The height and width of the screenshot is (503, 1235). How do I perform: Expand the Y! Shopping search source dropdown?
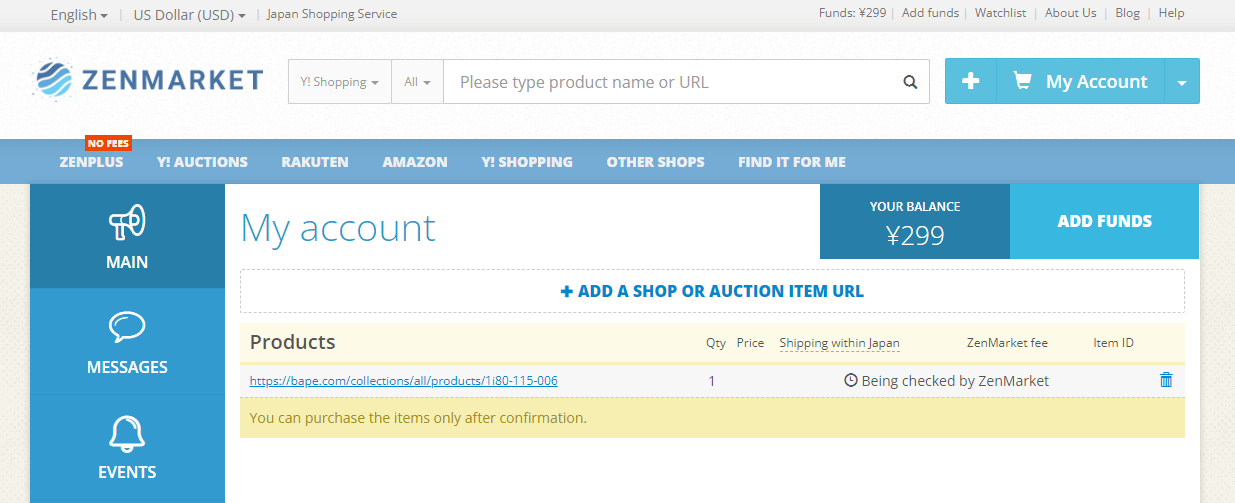coord(340,82)
